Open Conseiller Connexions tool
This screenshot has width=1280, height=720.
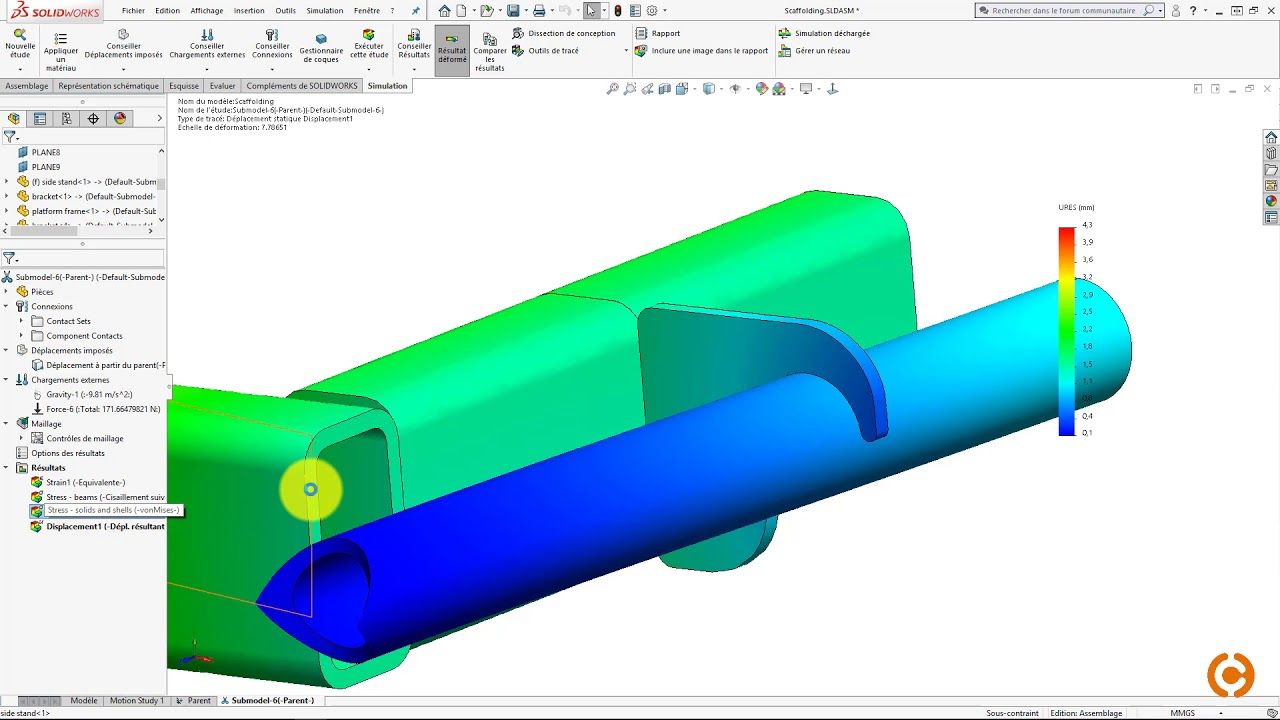(x=272, y=45)
